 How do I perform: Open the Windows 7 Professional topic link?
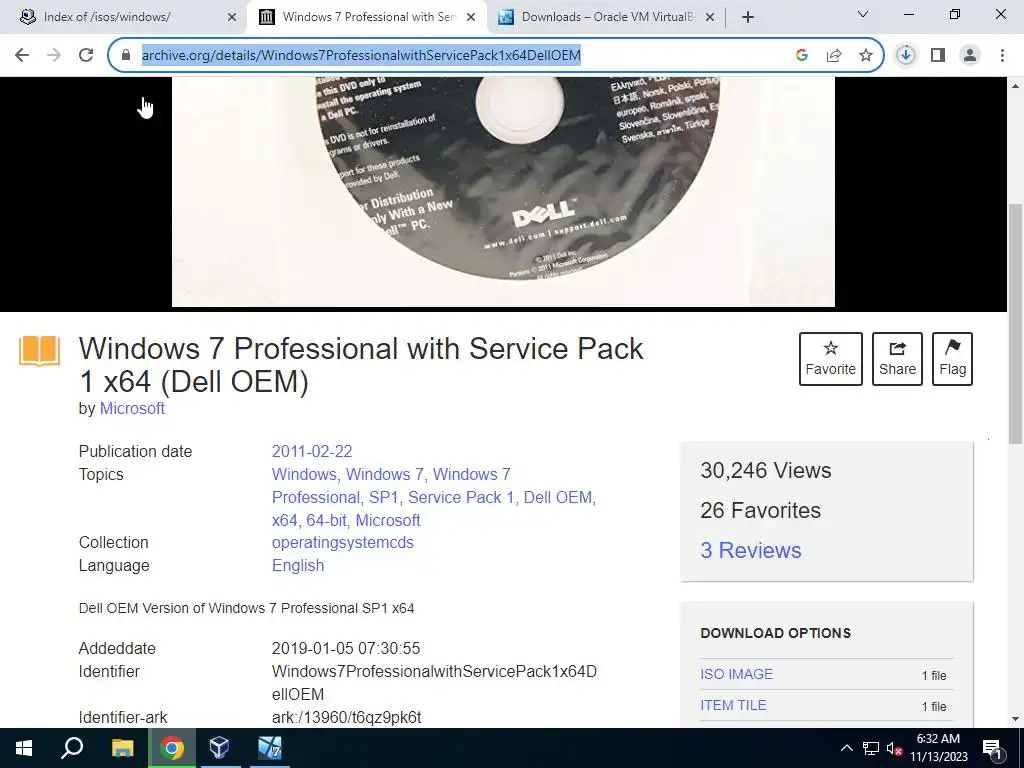[391, 486]
